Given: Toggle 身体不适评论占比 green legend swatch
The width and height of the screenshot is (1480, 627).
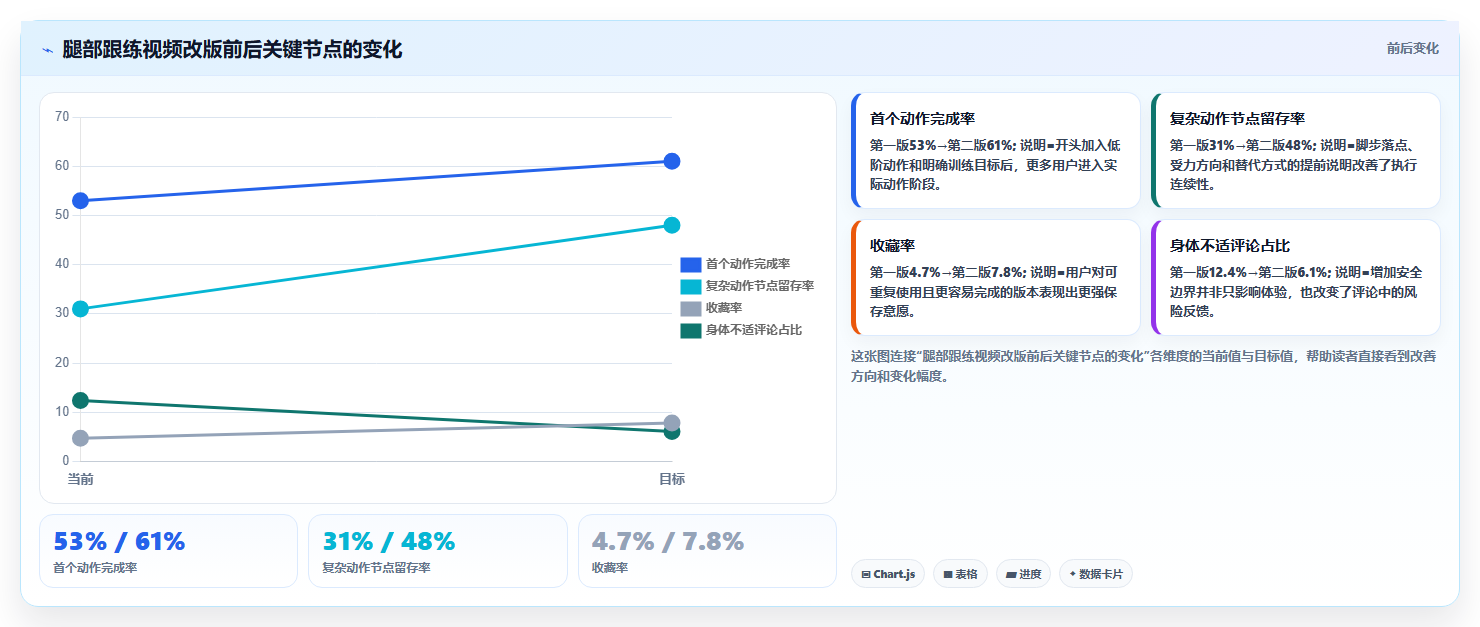Looking at the screenshot, I should coord(691,330).
